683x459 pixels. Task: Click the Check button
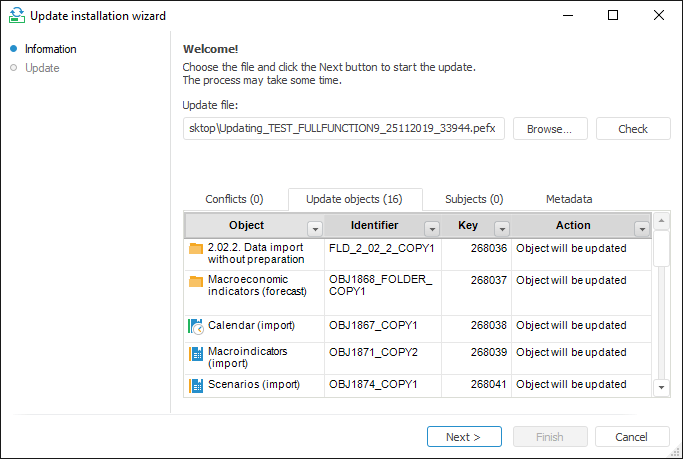[633, 129]
